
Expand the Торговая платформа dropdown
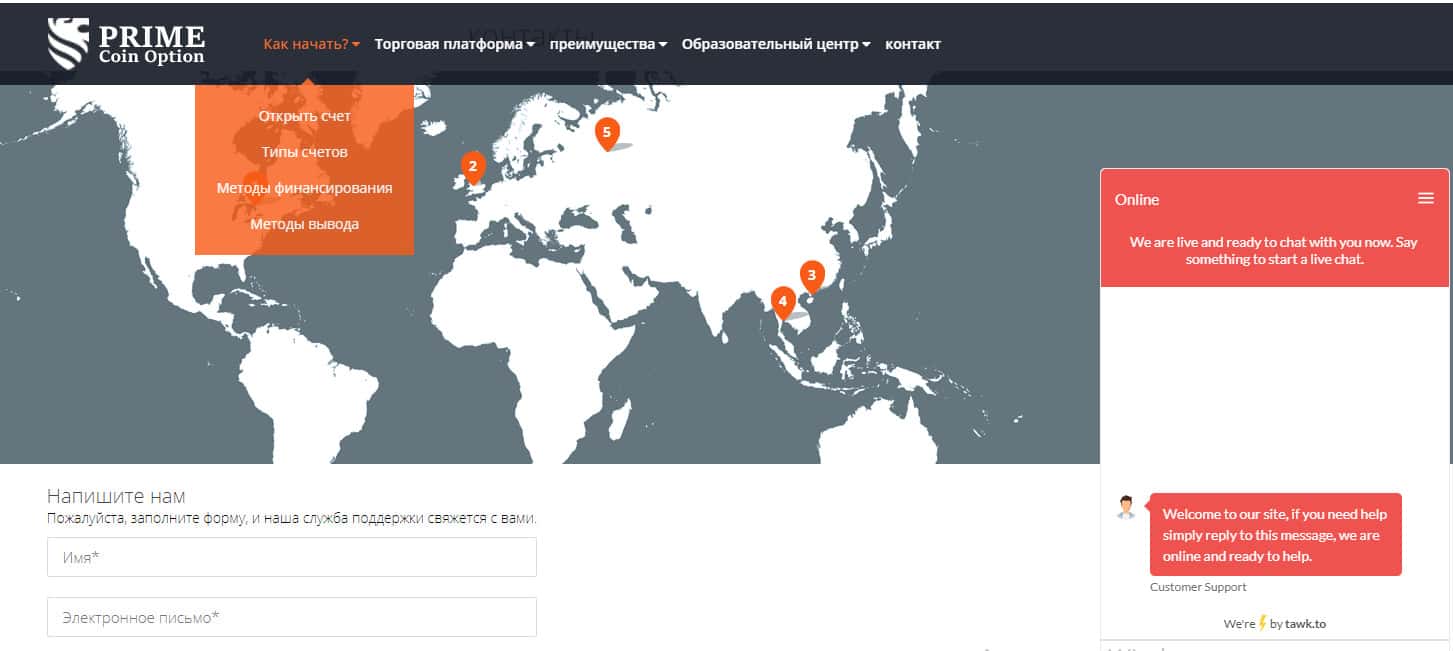pyautogui.click(x=454, y=44)
